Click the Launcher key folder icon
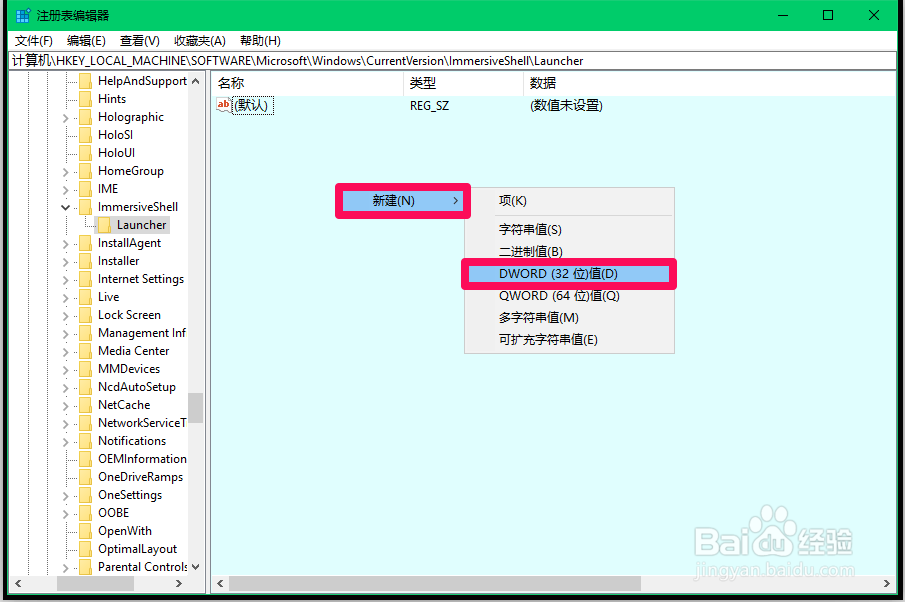 click(102, 224)
